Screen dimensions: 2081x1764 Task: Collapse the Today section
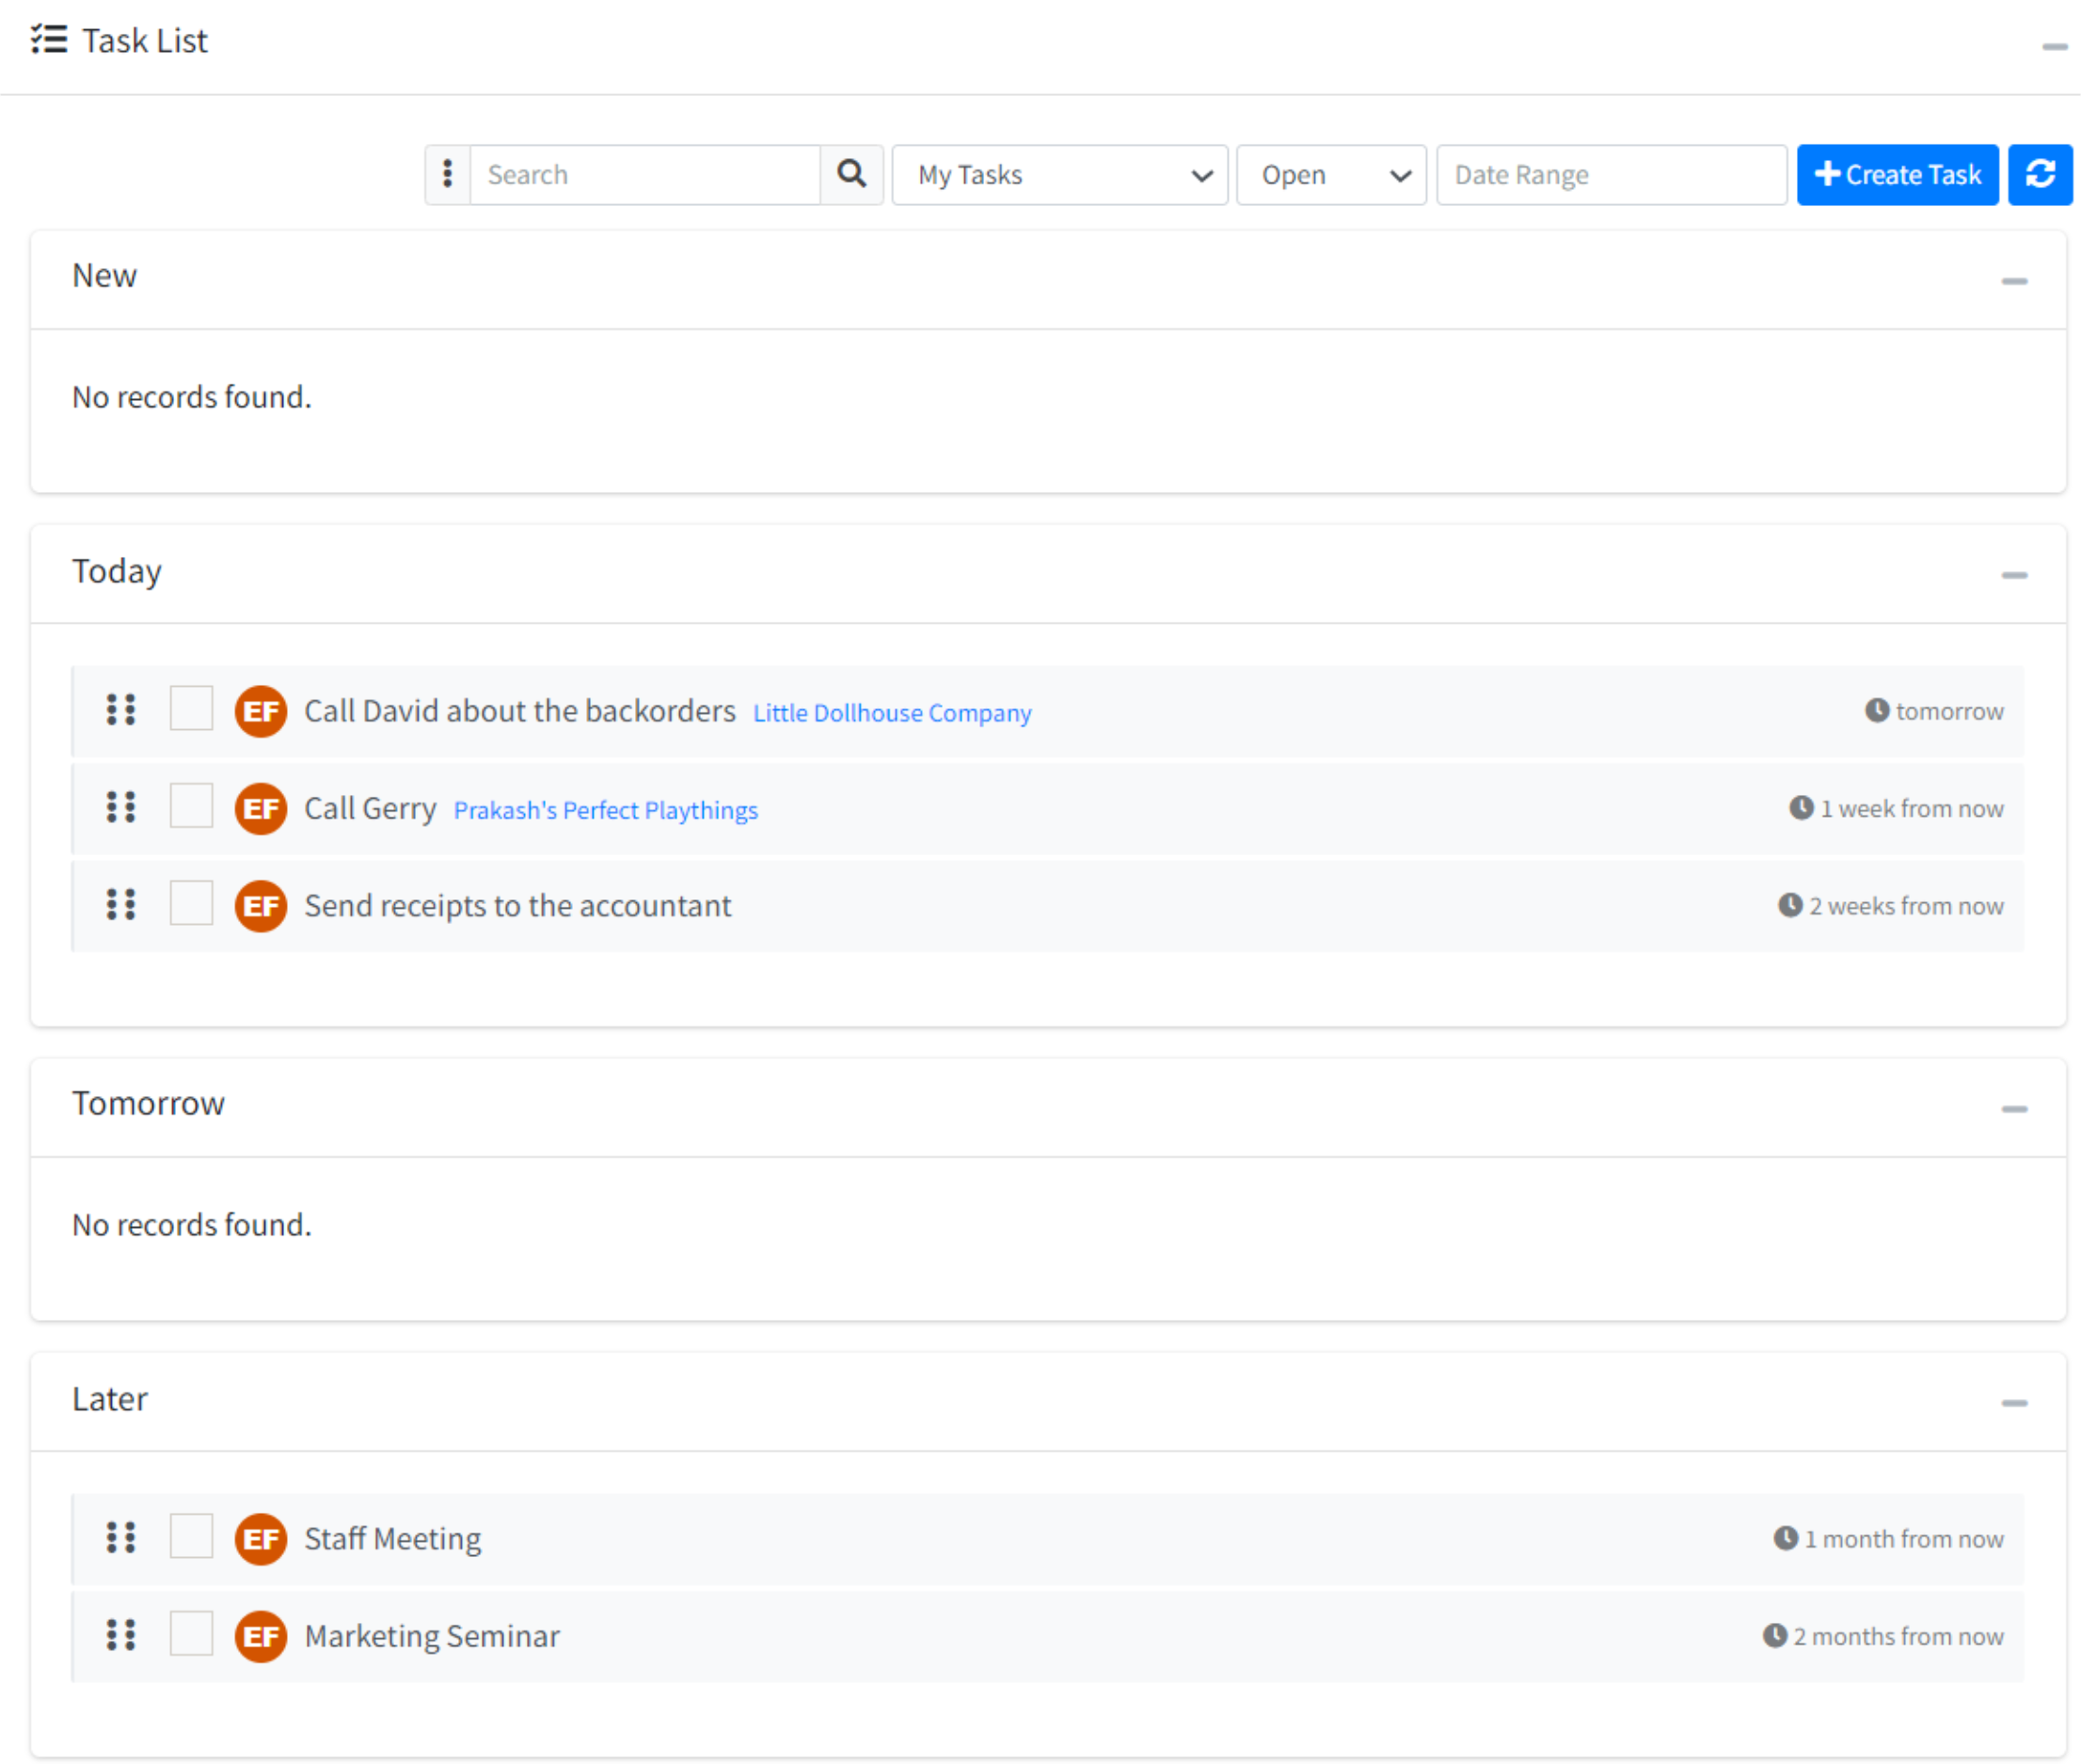[2013, 575]
